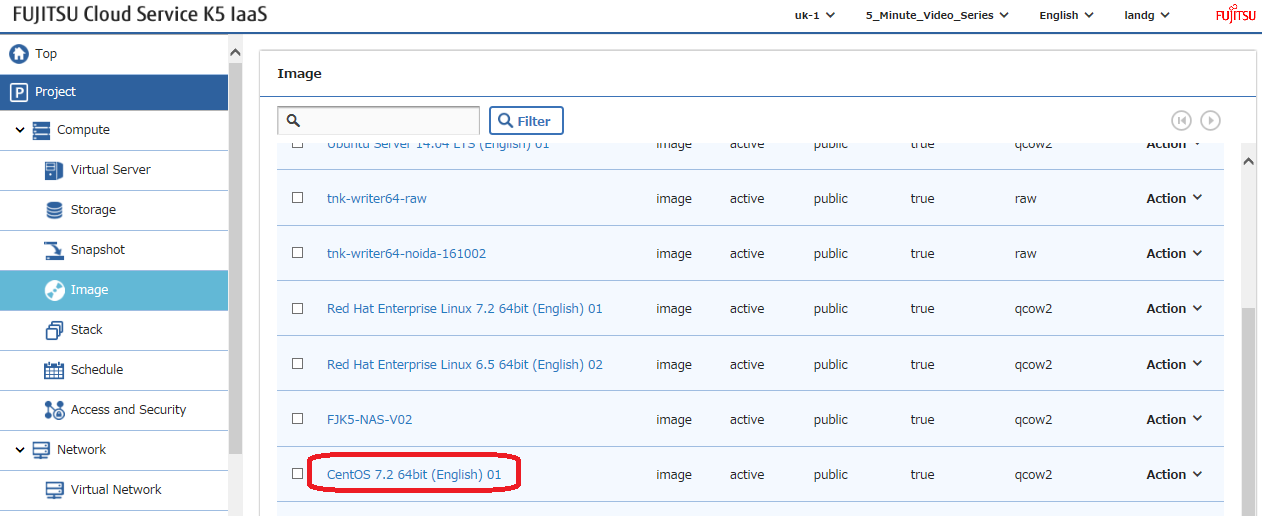The height and width of the screenshot is (516, 1262).
Task: Click the Stack icon in sidebar
Action: click(54, 330)
